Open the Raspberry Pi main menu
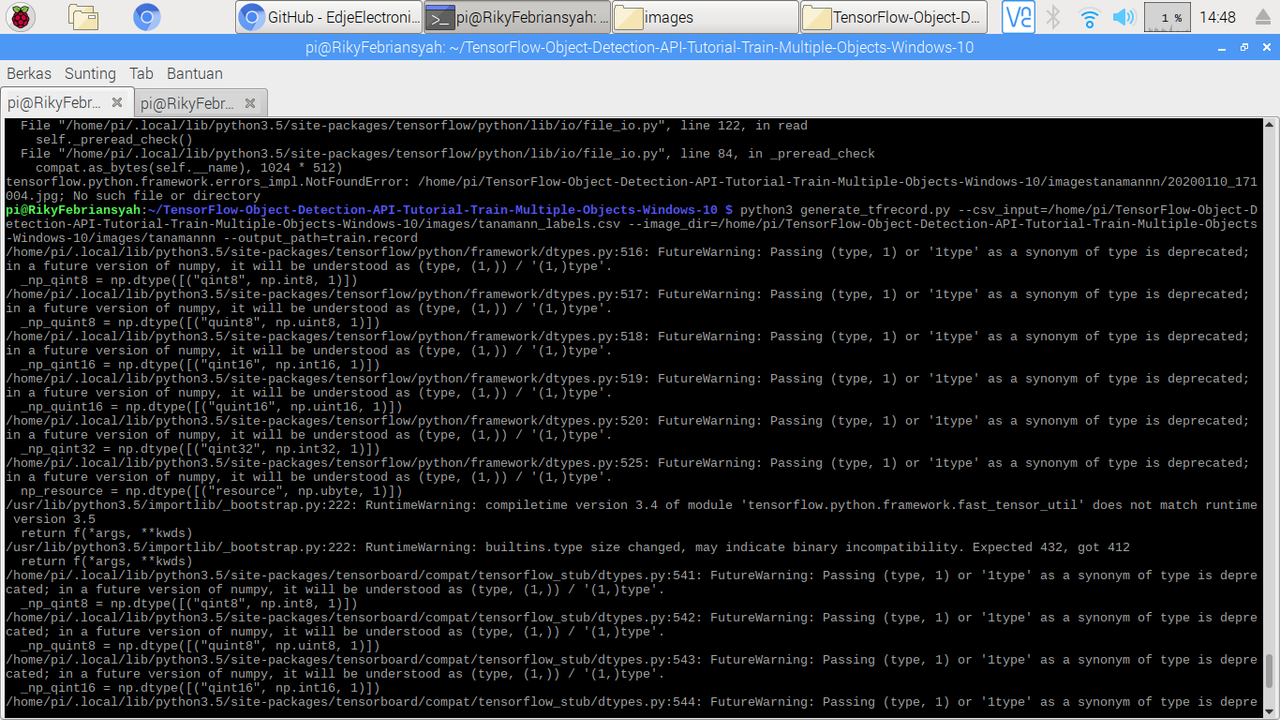Screen dimensions: 1280x720 point(20,17)
